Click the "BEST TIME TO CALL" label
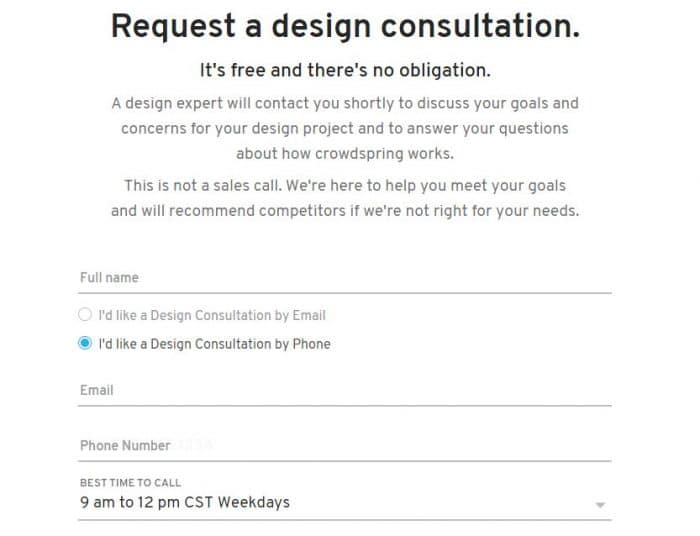Screen dimensions: 700x536 coord(130,482)
